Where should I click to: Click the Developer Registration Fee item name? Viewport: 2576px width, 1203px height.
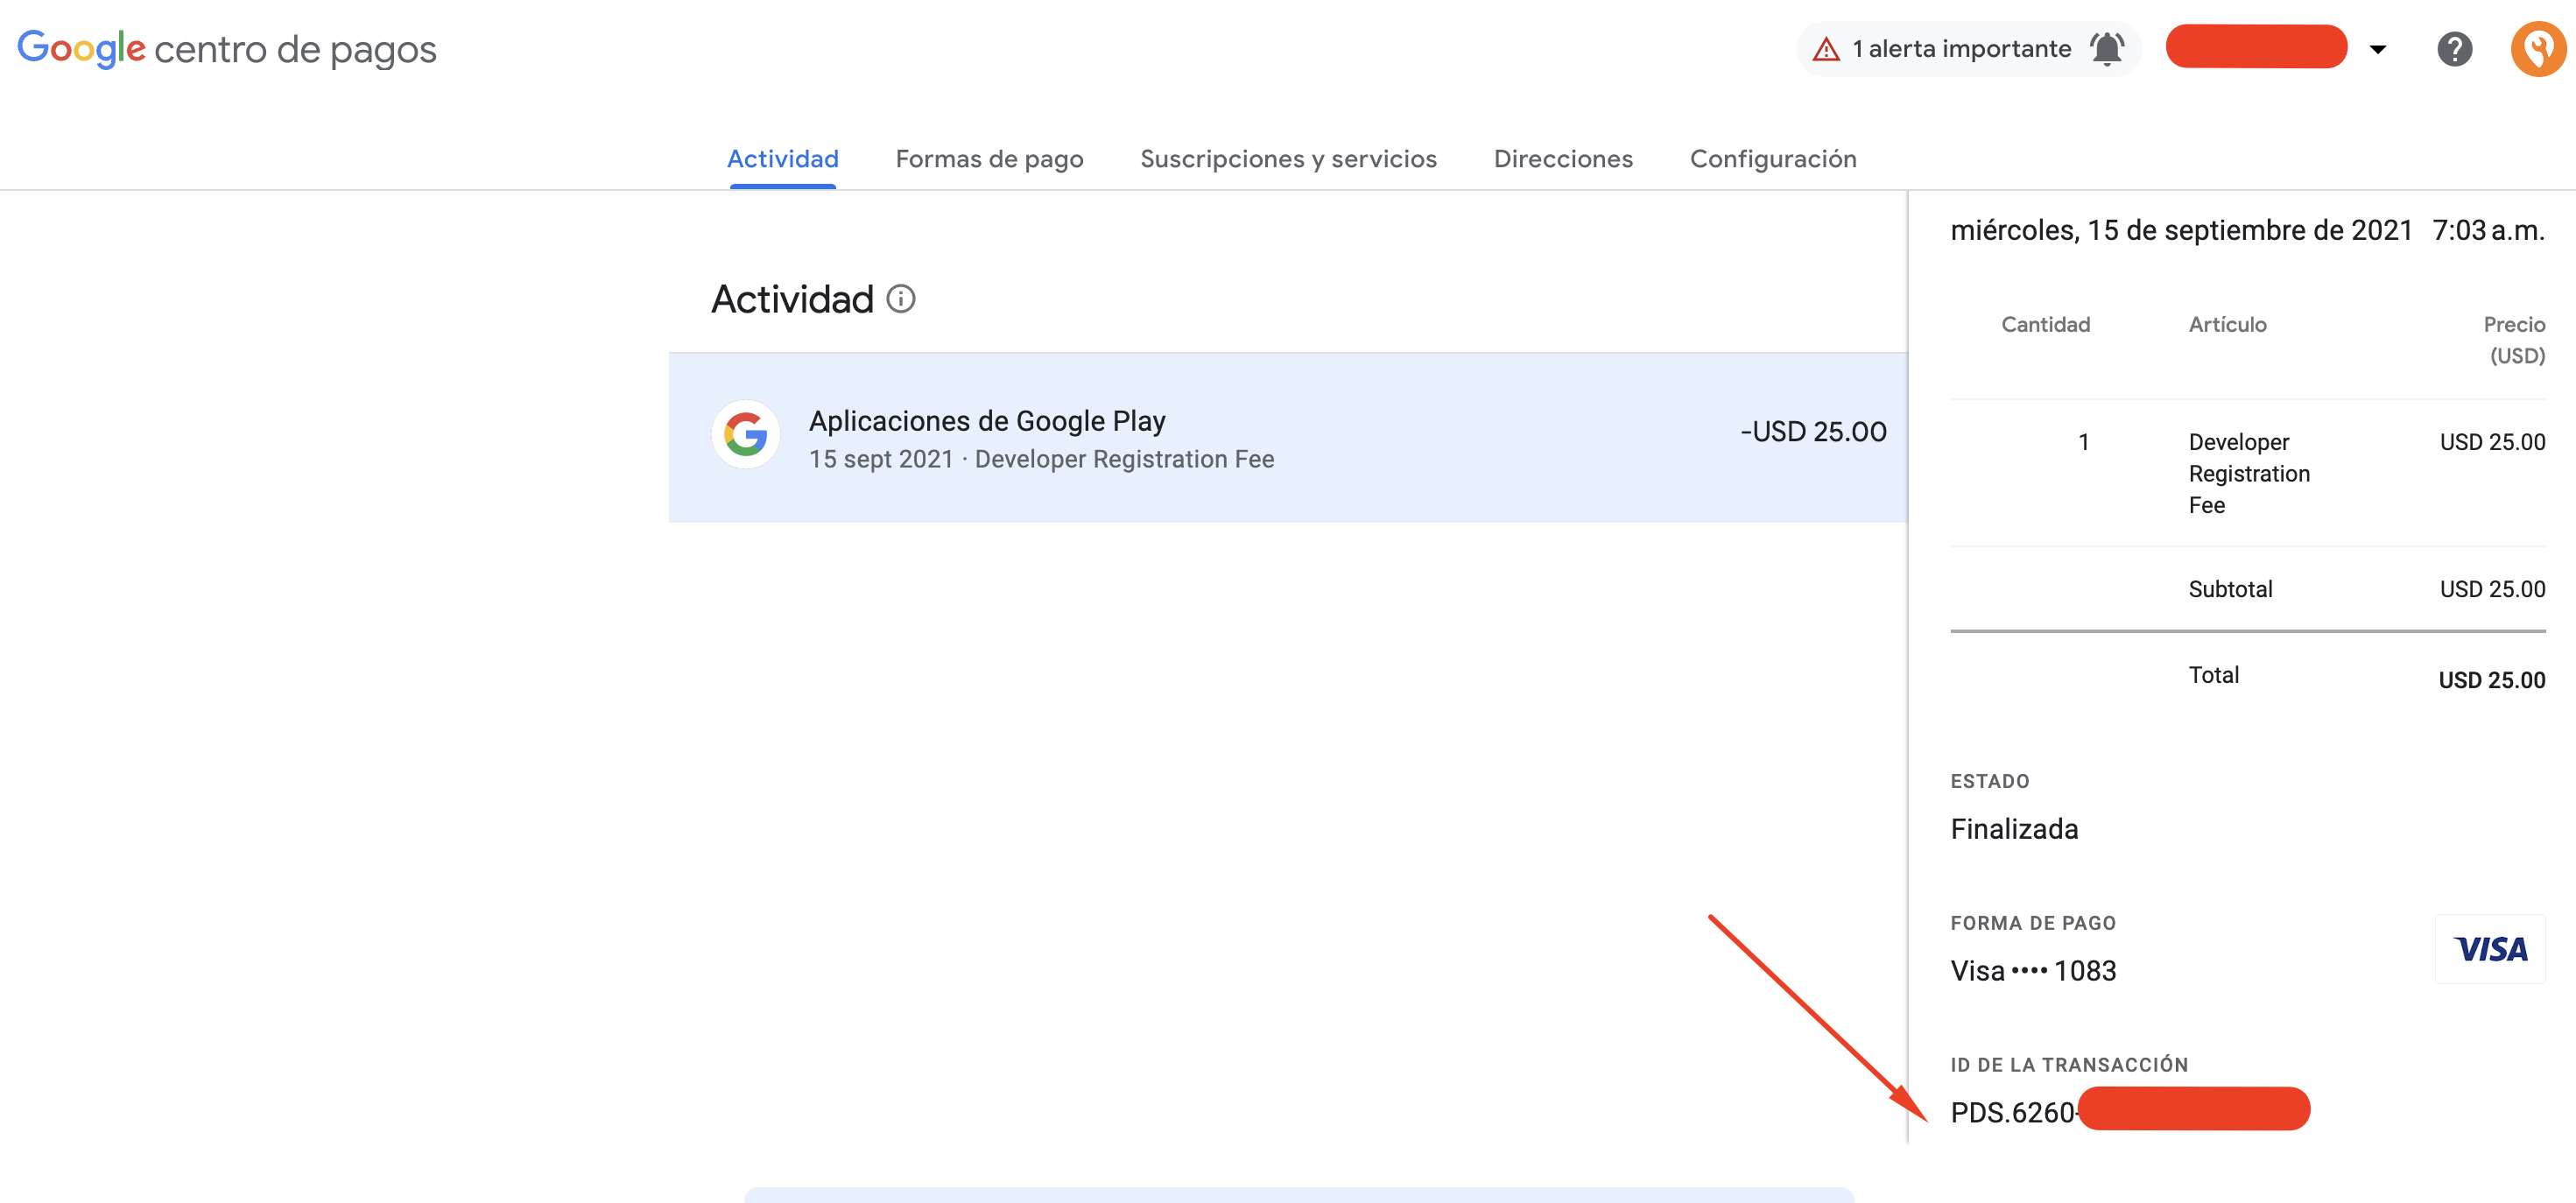[2249, 474]
